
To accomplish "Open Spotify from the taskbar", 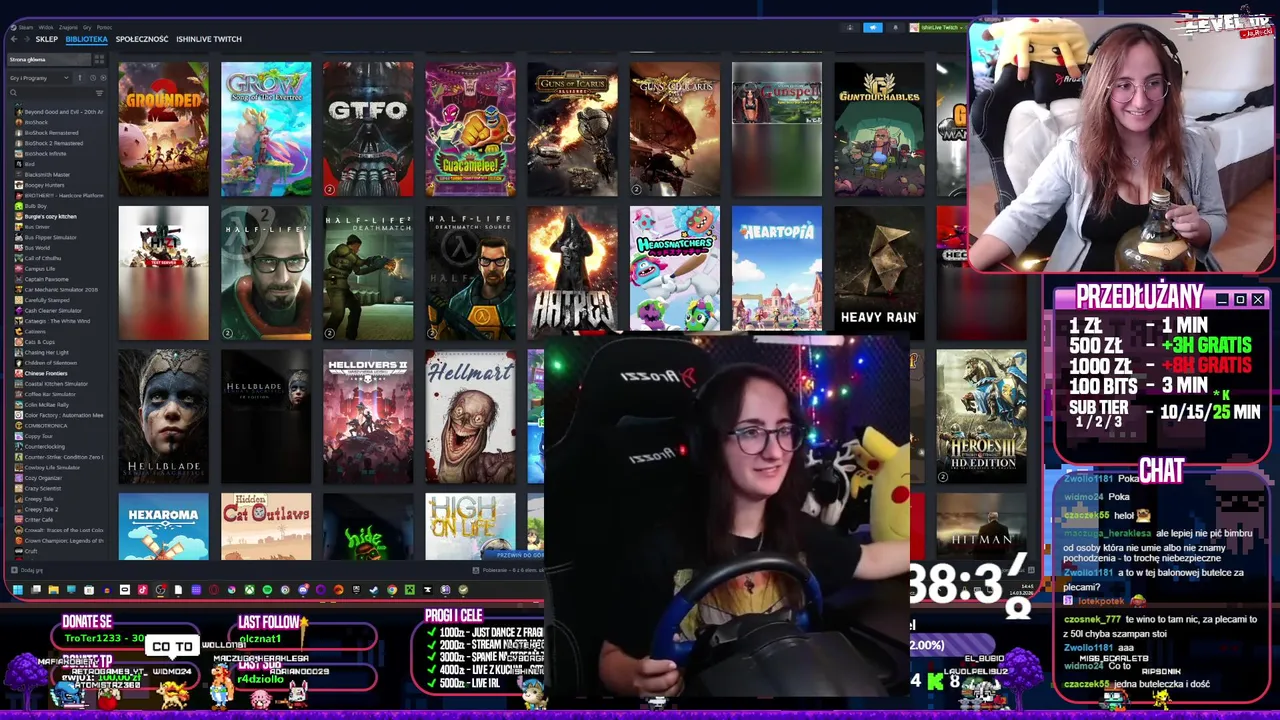I will click(267, 590).
